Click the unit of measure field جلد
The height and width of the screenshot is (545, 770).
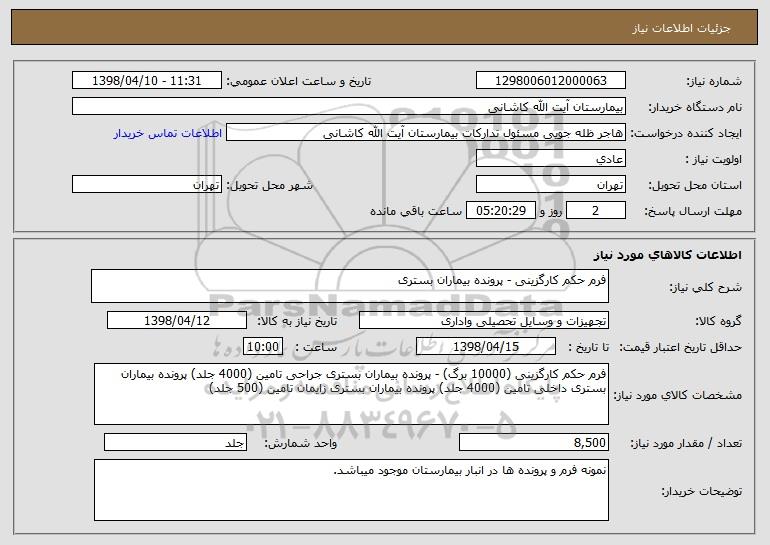click(175, 442)
